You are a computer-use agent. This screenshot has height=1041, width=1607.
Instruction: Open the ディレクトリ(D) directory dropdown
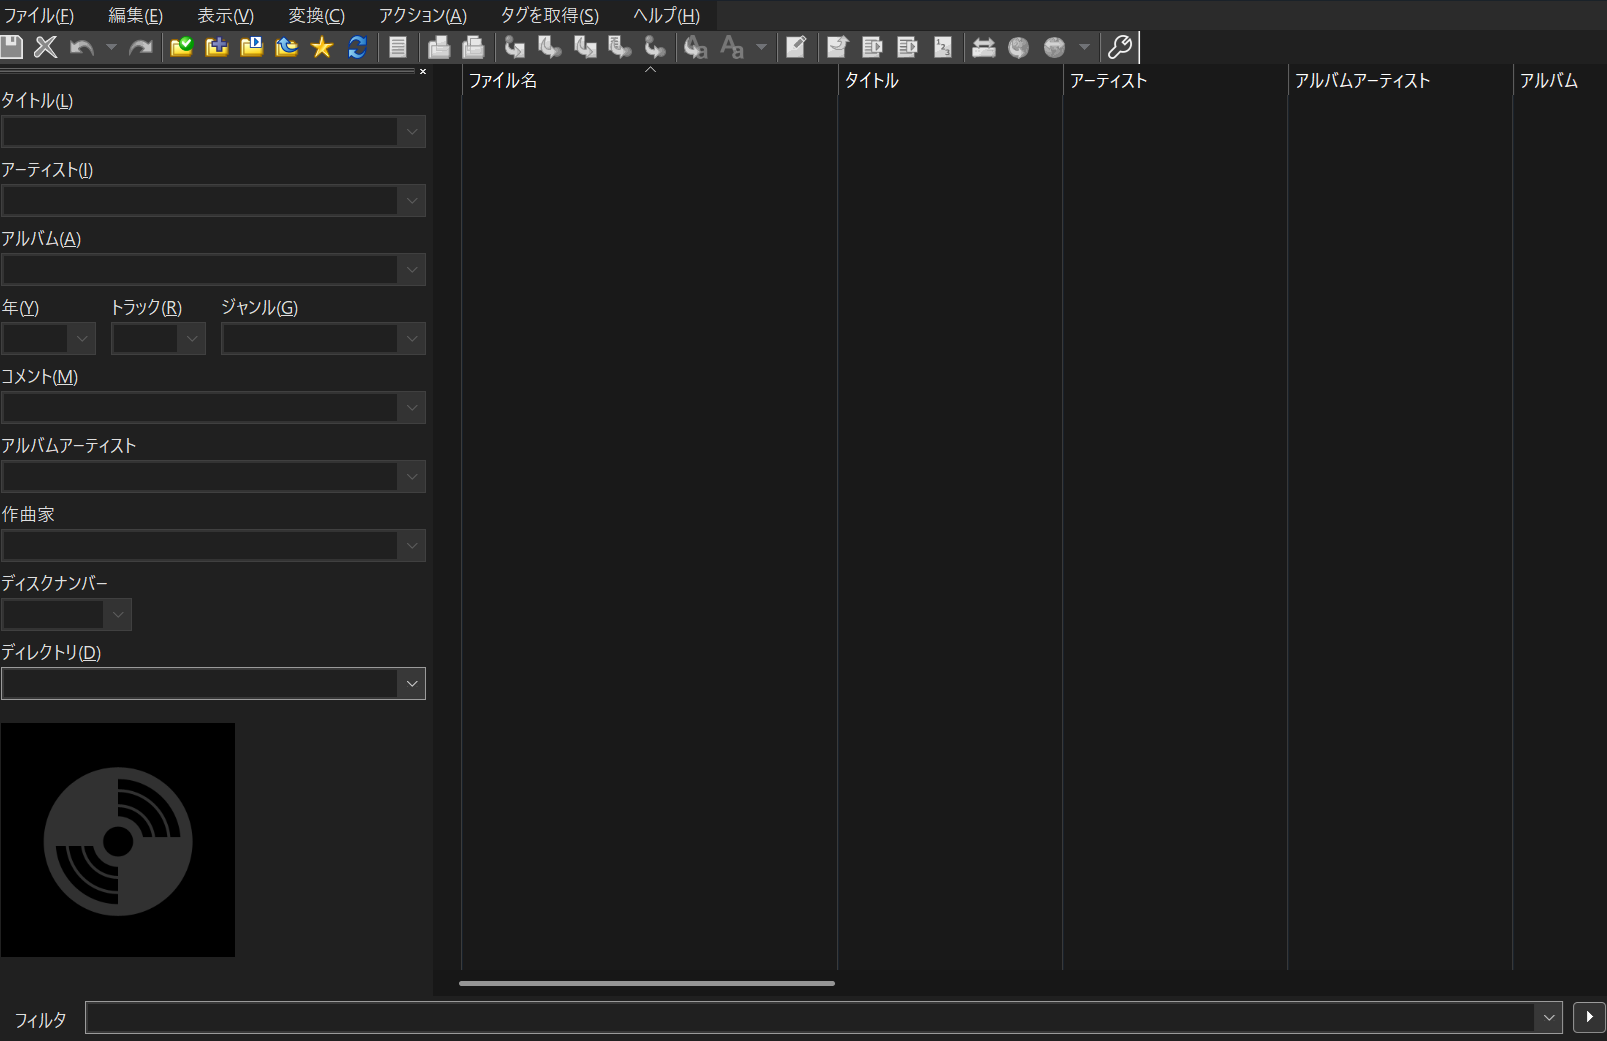411,684
